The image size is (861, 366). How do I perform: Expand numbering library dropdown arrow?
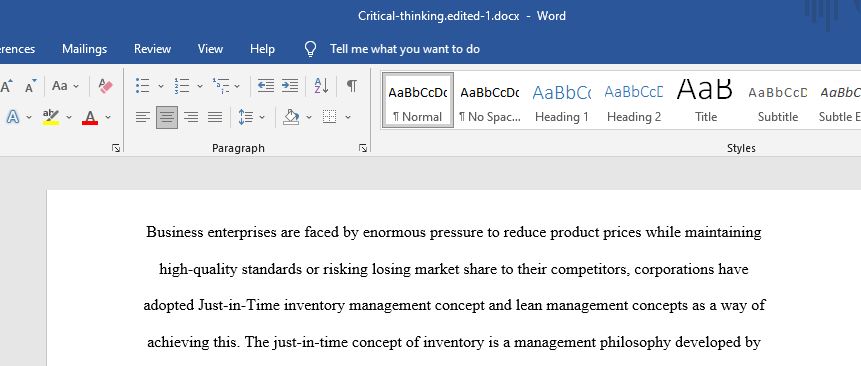(x=200, y=86)
